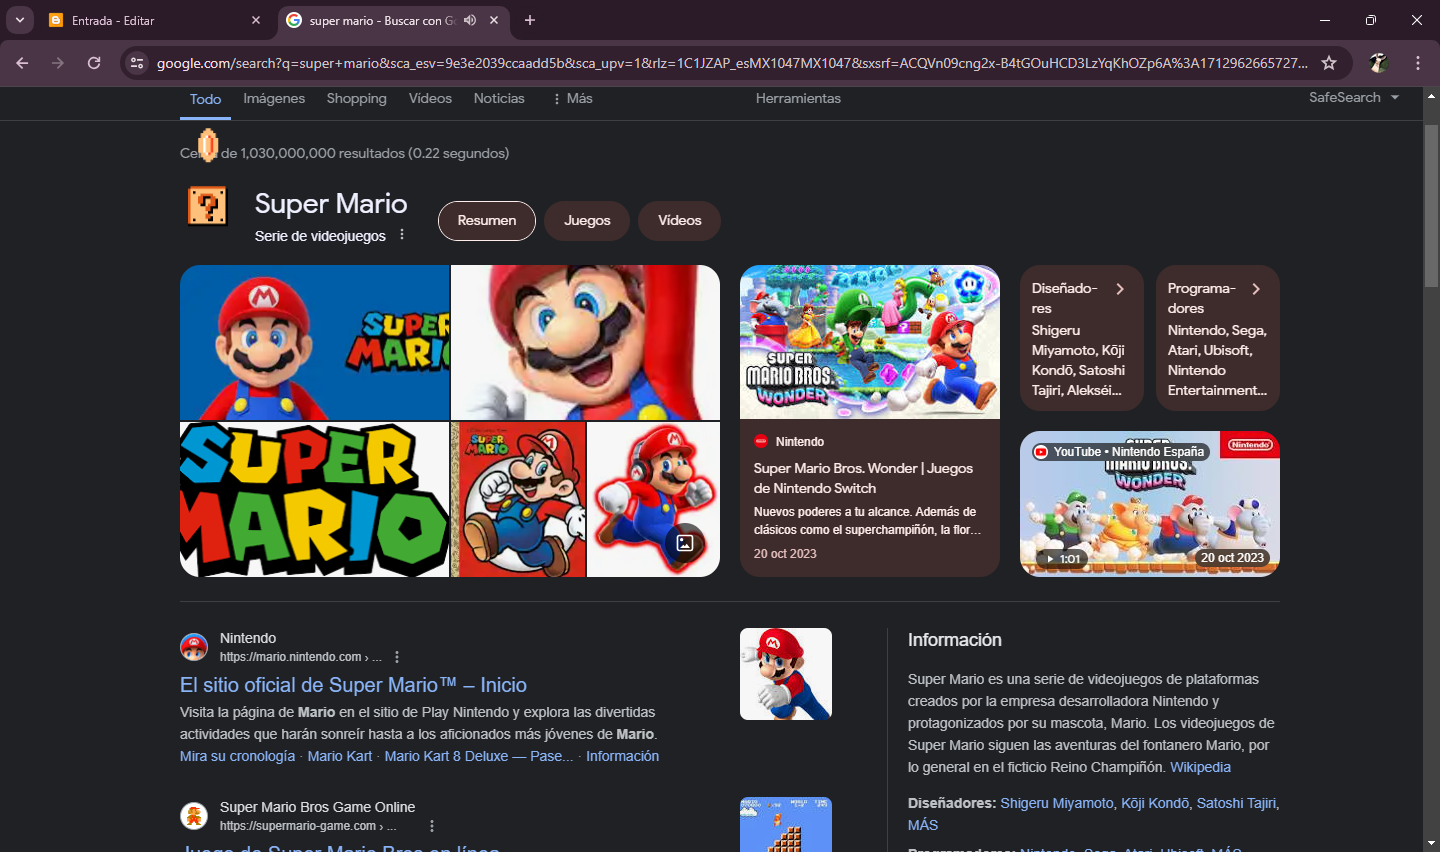The height and width of the screenshot is (852, 1440).
Task: Open the running Mario red background image
Action: tap(518, 499)
